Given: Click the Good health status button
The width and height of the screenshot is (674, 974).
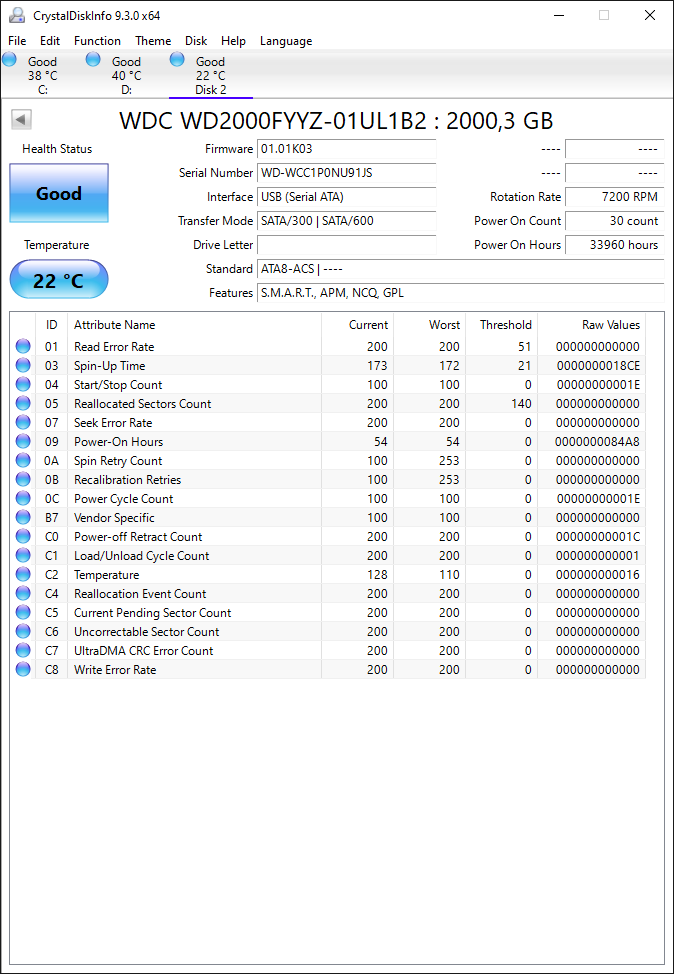Looking at the screenshot, I should coord(59,193).
